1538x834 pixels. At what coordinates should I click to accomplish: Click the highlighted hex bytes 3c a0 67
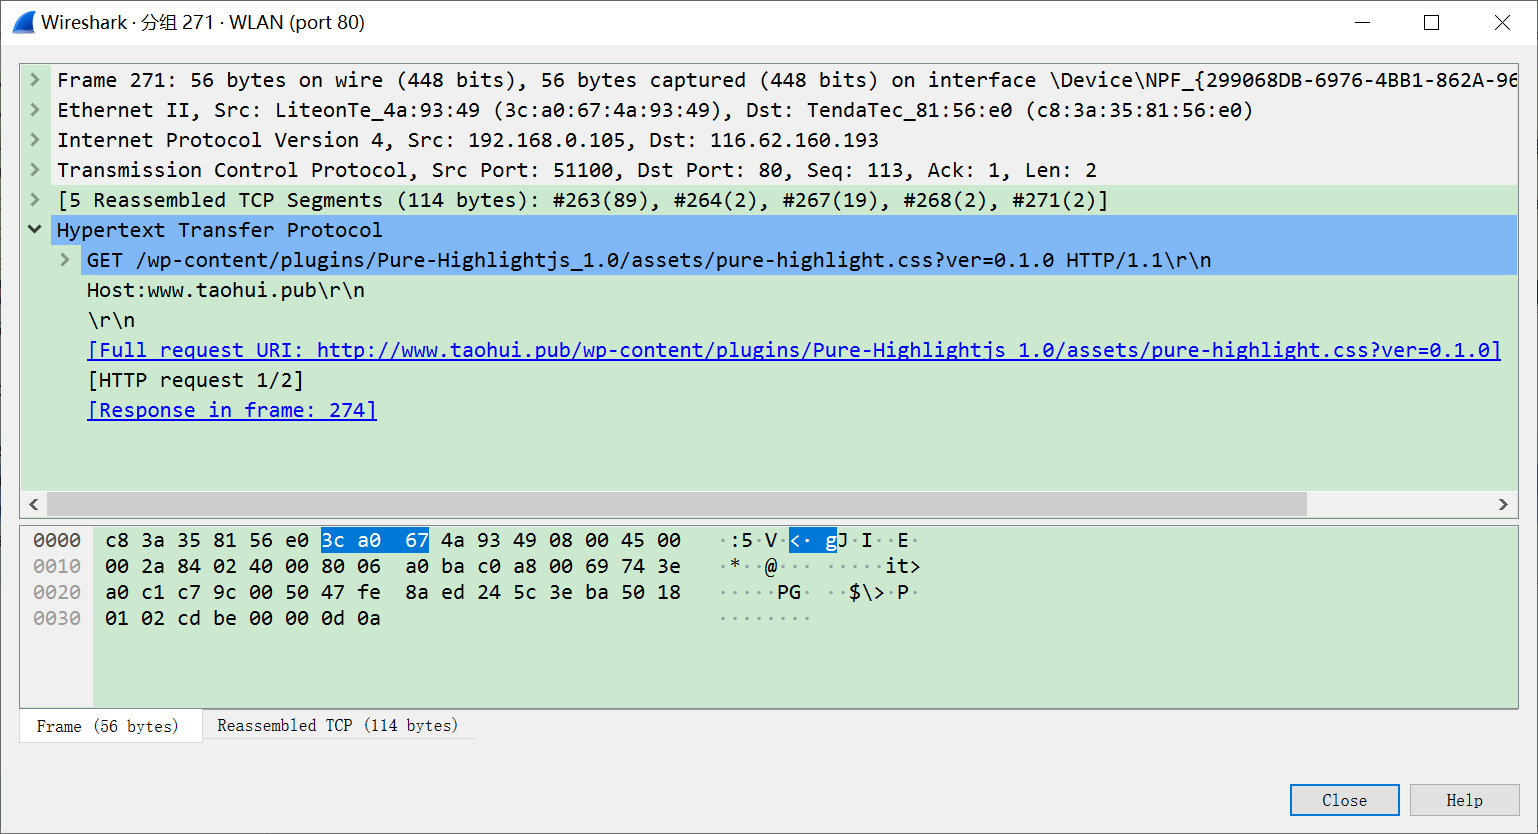(x=375, y=540)
